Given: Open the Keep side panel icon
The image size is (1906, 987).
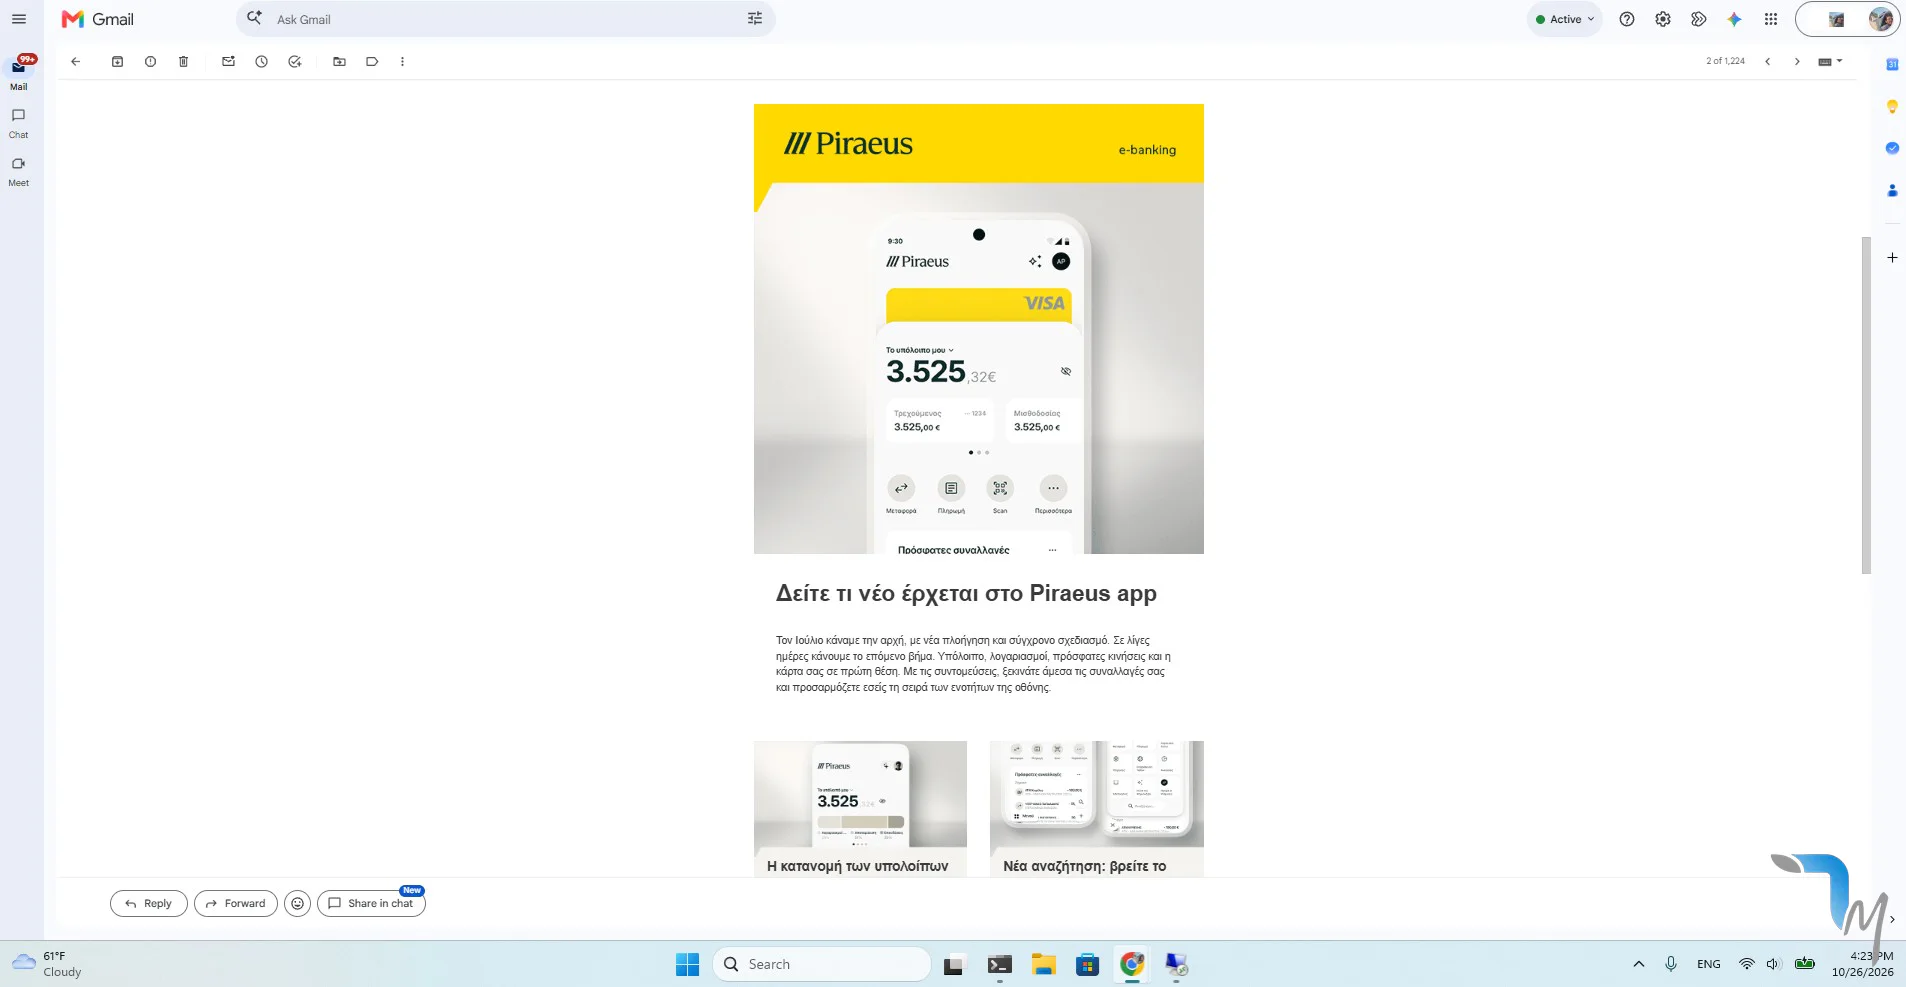Looking at the screenshot, I should pos(1892,106).
